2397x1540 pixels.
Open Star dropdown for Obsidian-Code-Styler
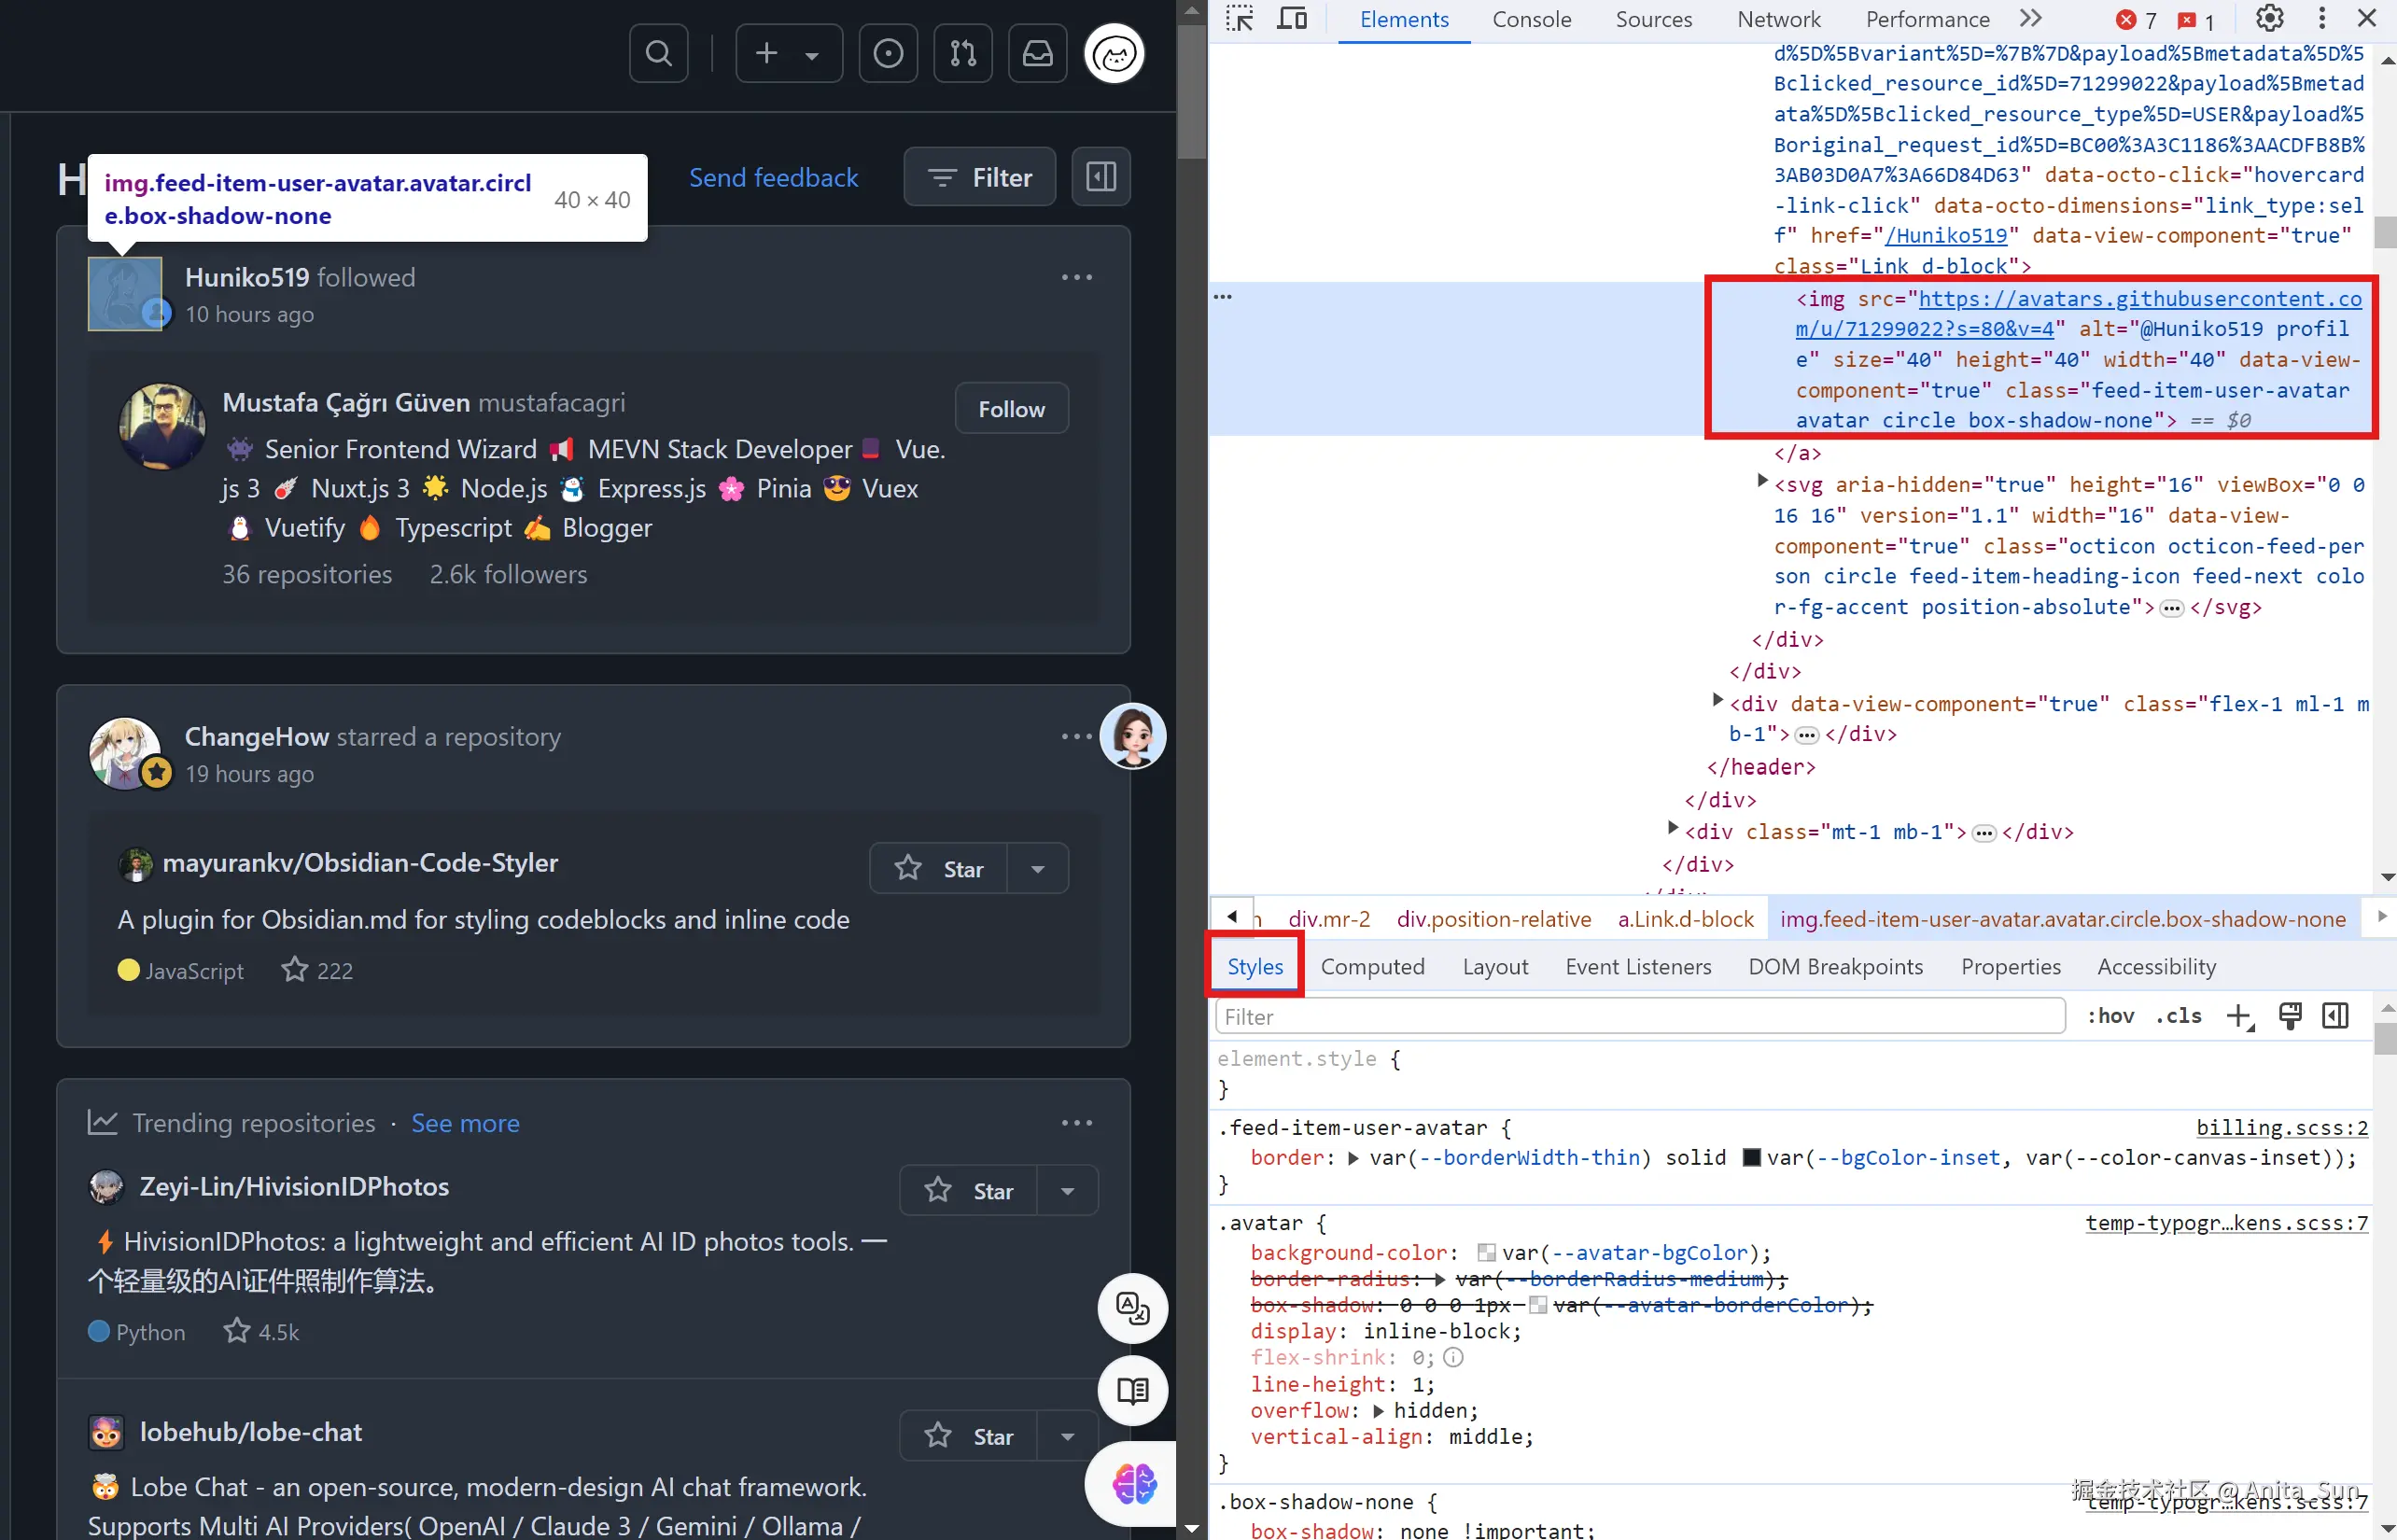point(1037,869)
